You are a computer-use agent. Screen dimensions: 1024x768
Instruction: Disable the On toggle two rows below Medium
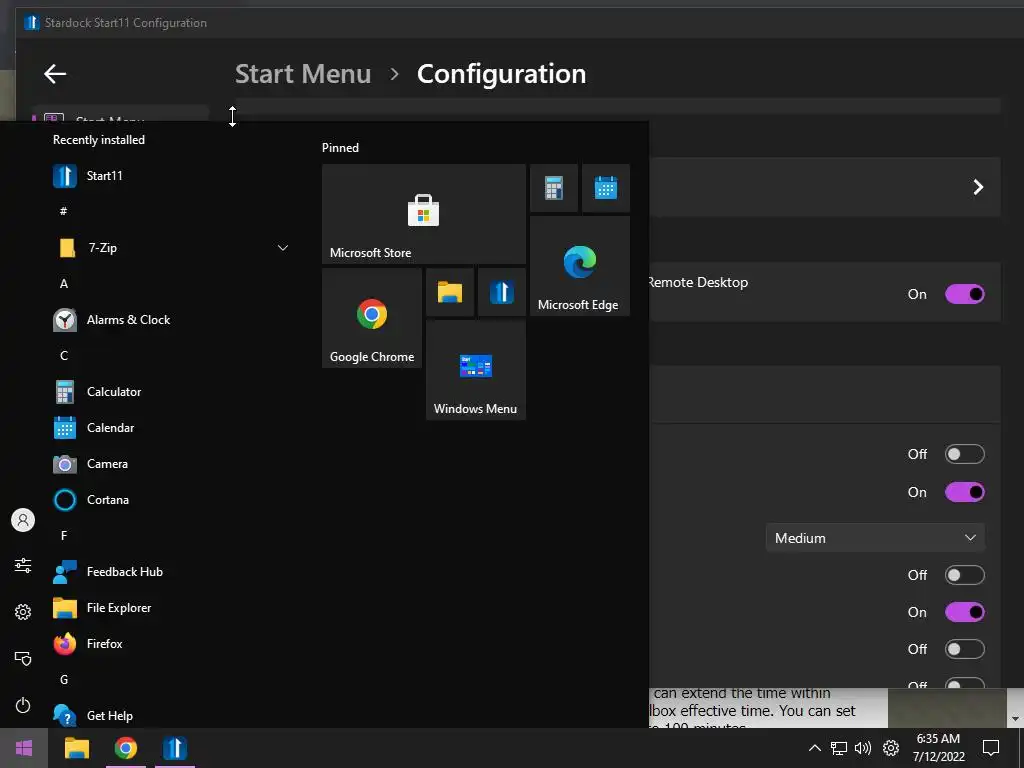pyautogui.click(x=965, y=612)
